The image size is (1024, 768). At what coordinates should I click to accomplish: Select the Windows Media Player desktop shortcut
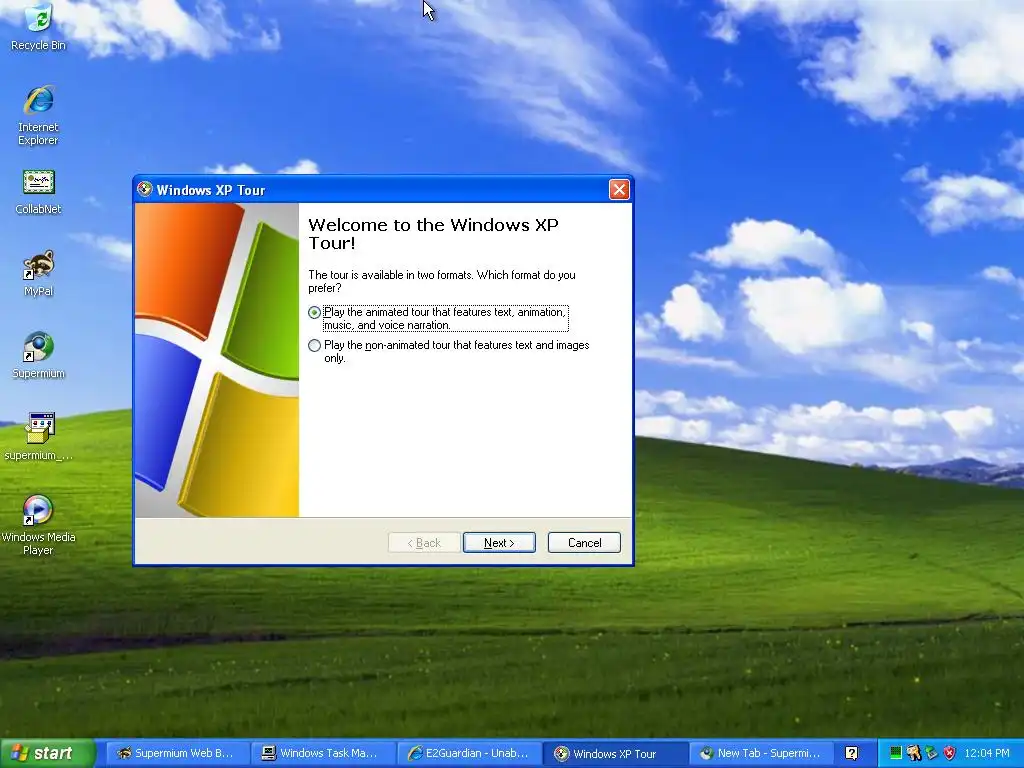[x=39, y=525]
